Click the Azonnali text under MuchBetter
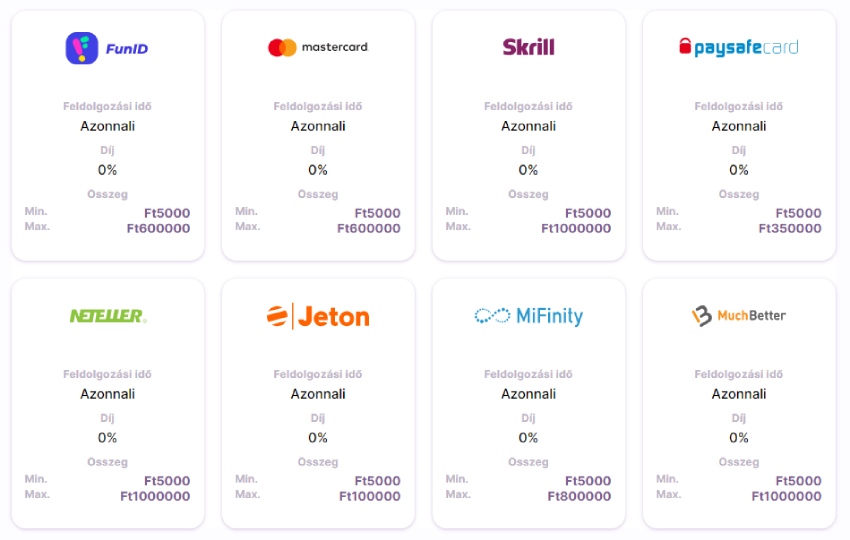This screenshot has width=850, height=540. 738,394
